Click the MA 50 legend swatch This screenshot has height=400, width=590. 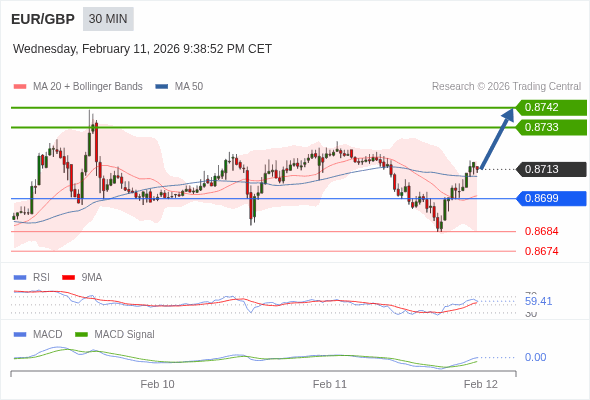pos(162,87)
